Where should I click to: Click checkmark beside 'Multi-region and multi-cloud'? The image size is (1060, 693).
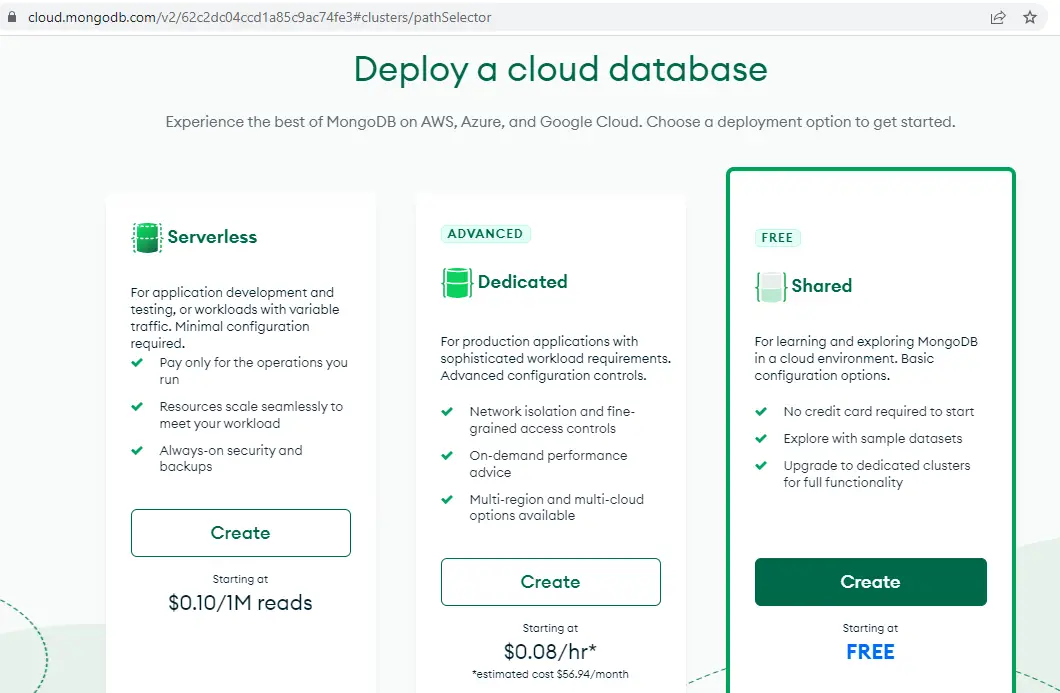tap(447, 499)
